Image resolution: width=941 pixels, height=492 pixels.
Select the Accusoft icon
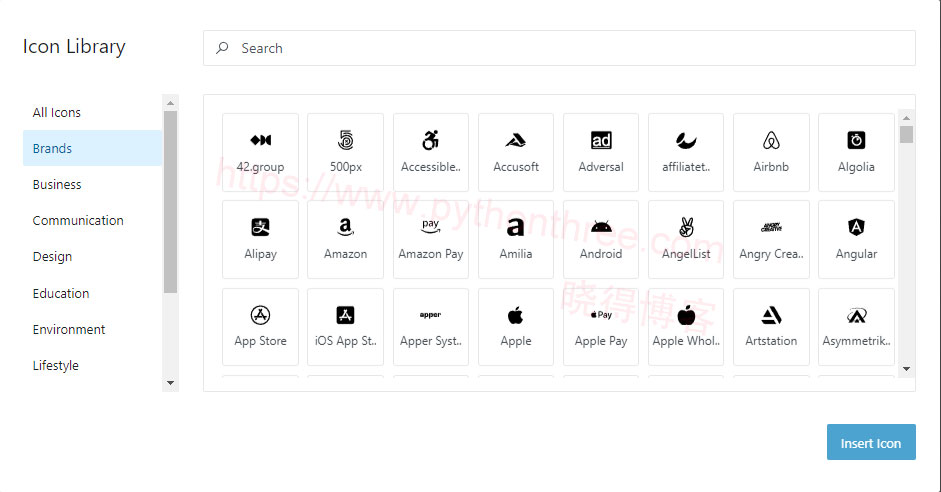click(516, 152)
